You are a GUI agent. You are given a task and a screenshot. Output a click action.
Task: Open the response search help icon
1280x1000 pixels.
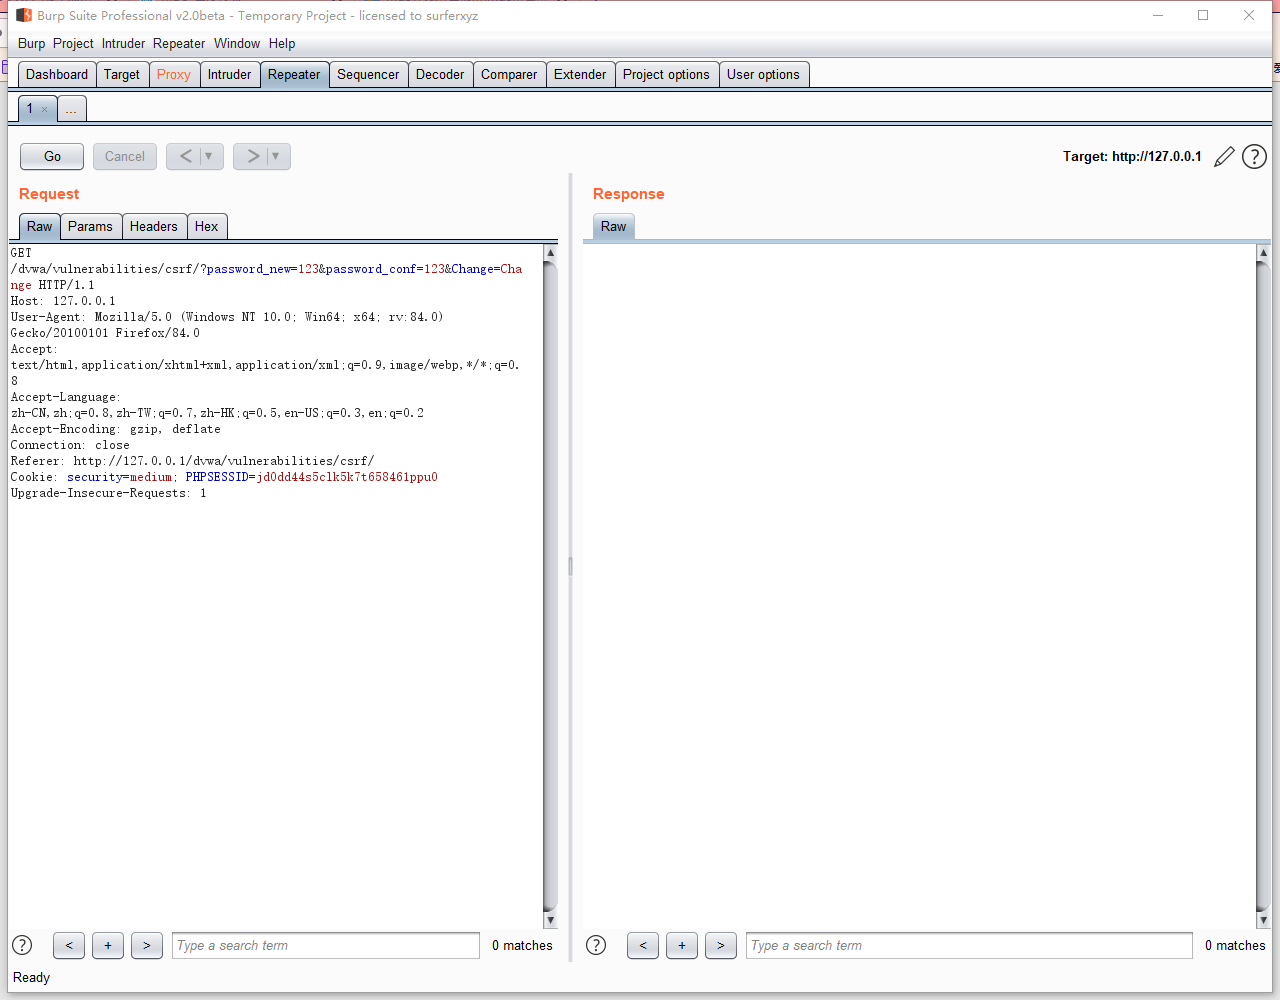click(596, 945)
